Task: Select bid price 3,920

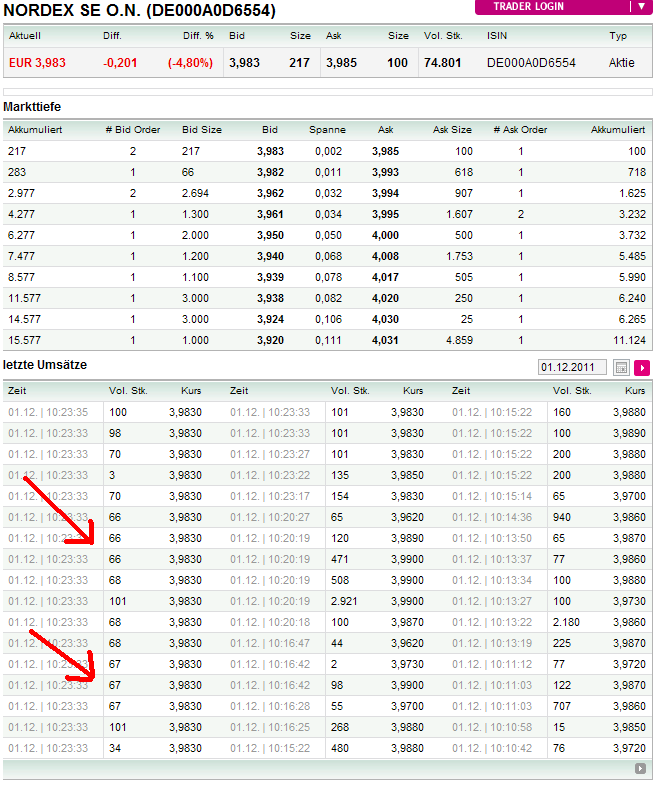Action: click(x=270, y=340)
